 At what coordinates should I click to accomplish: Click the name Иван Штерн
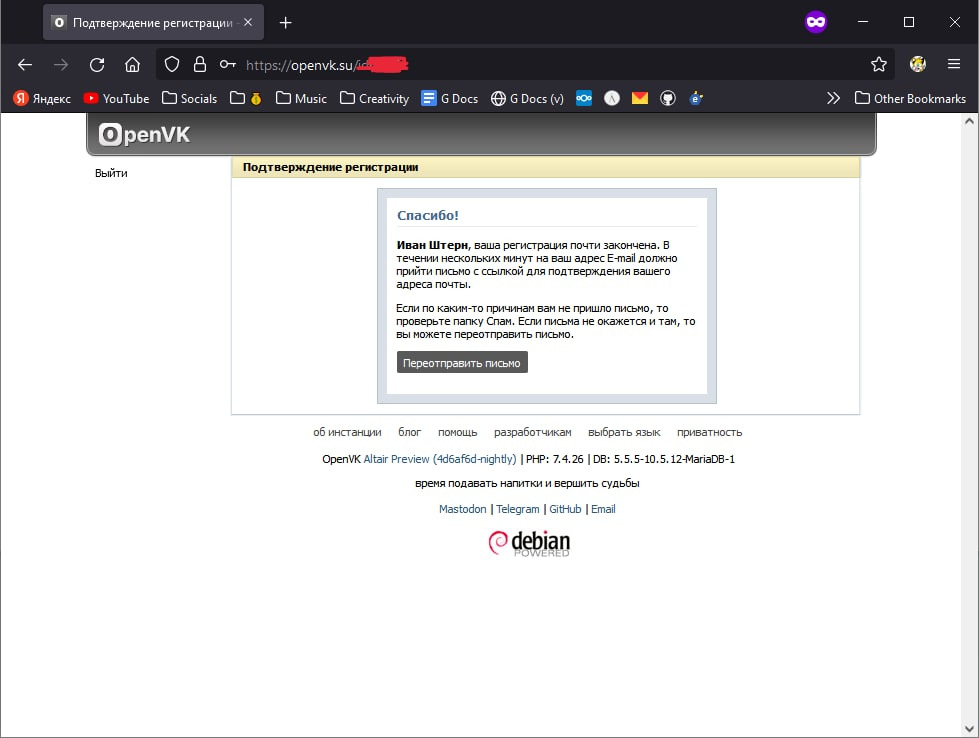coord(432,245)
